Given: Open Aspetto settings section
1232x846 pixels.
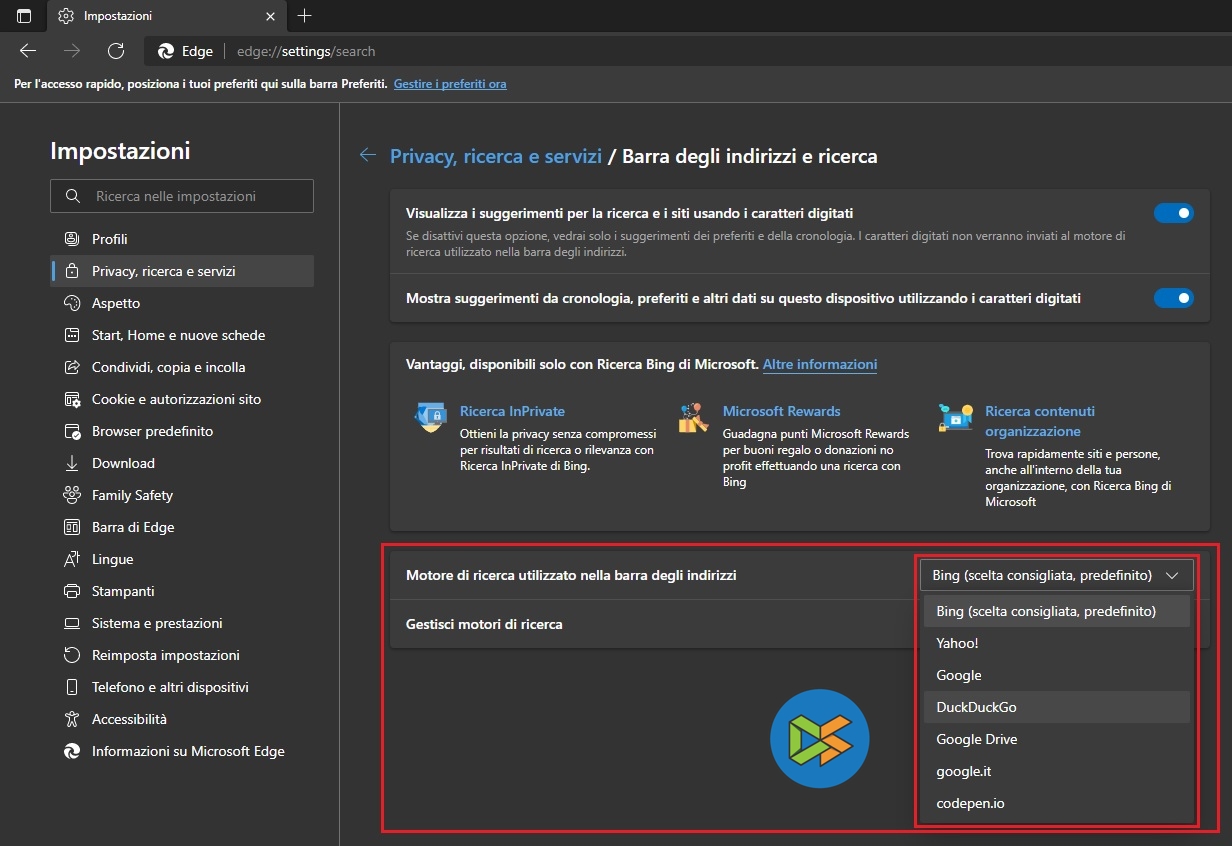Looking at the screenshot, I should [116, 303].
